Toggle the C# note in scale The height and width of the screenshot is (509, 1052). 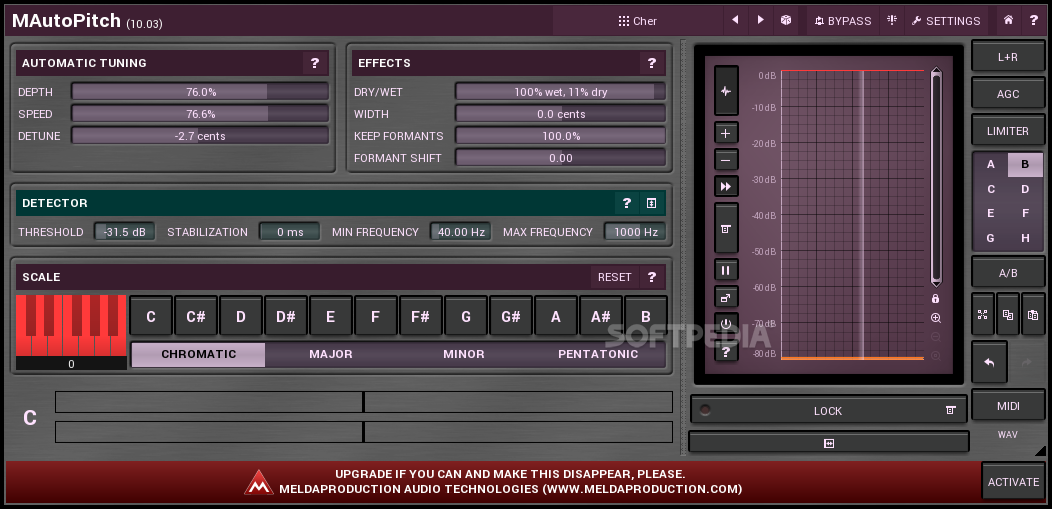coord(196,316)
